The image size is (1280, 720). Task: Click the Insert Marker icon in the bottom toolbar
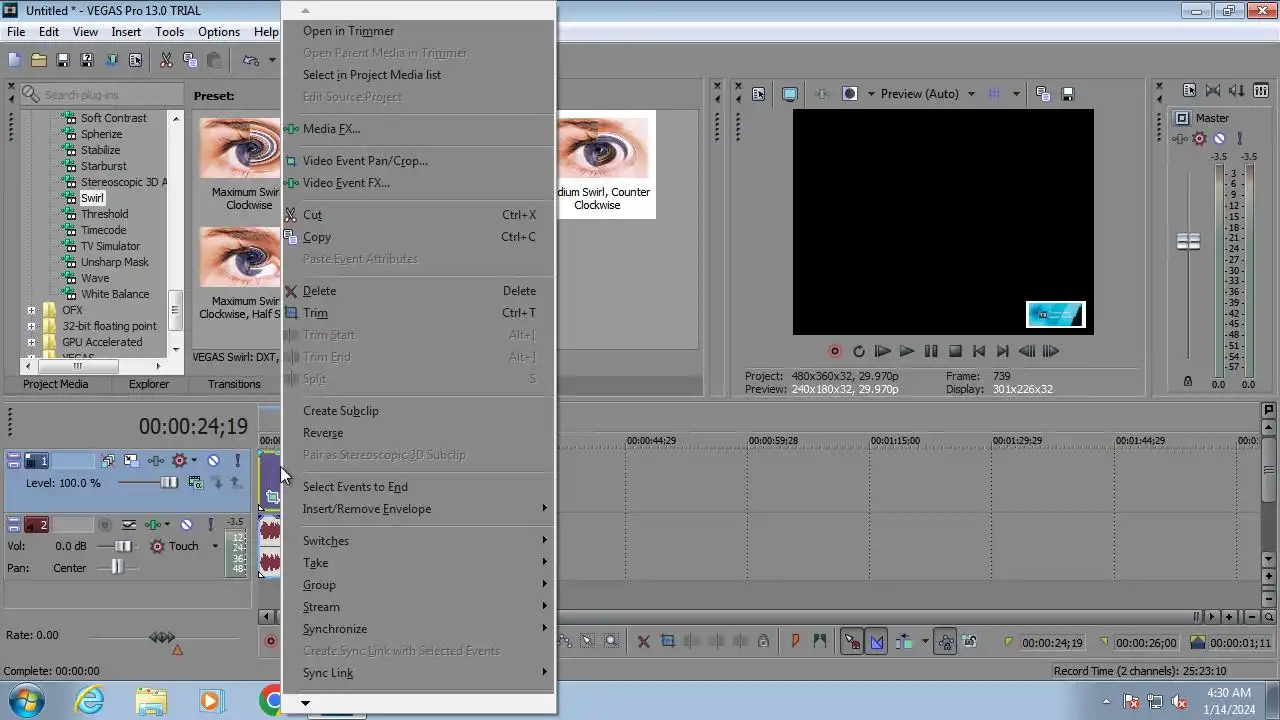[796, 642]
